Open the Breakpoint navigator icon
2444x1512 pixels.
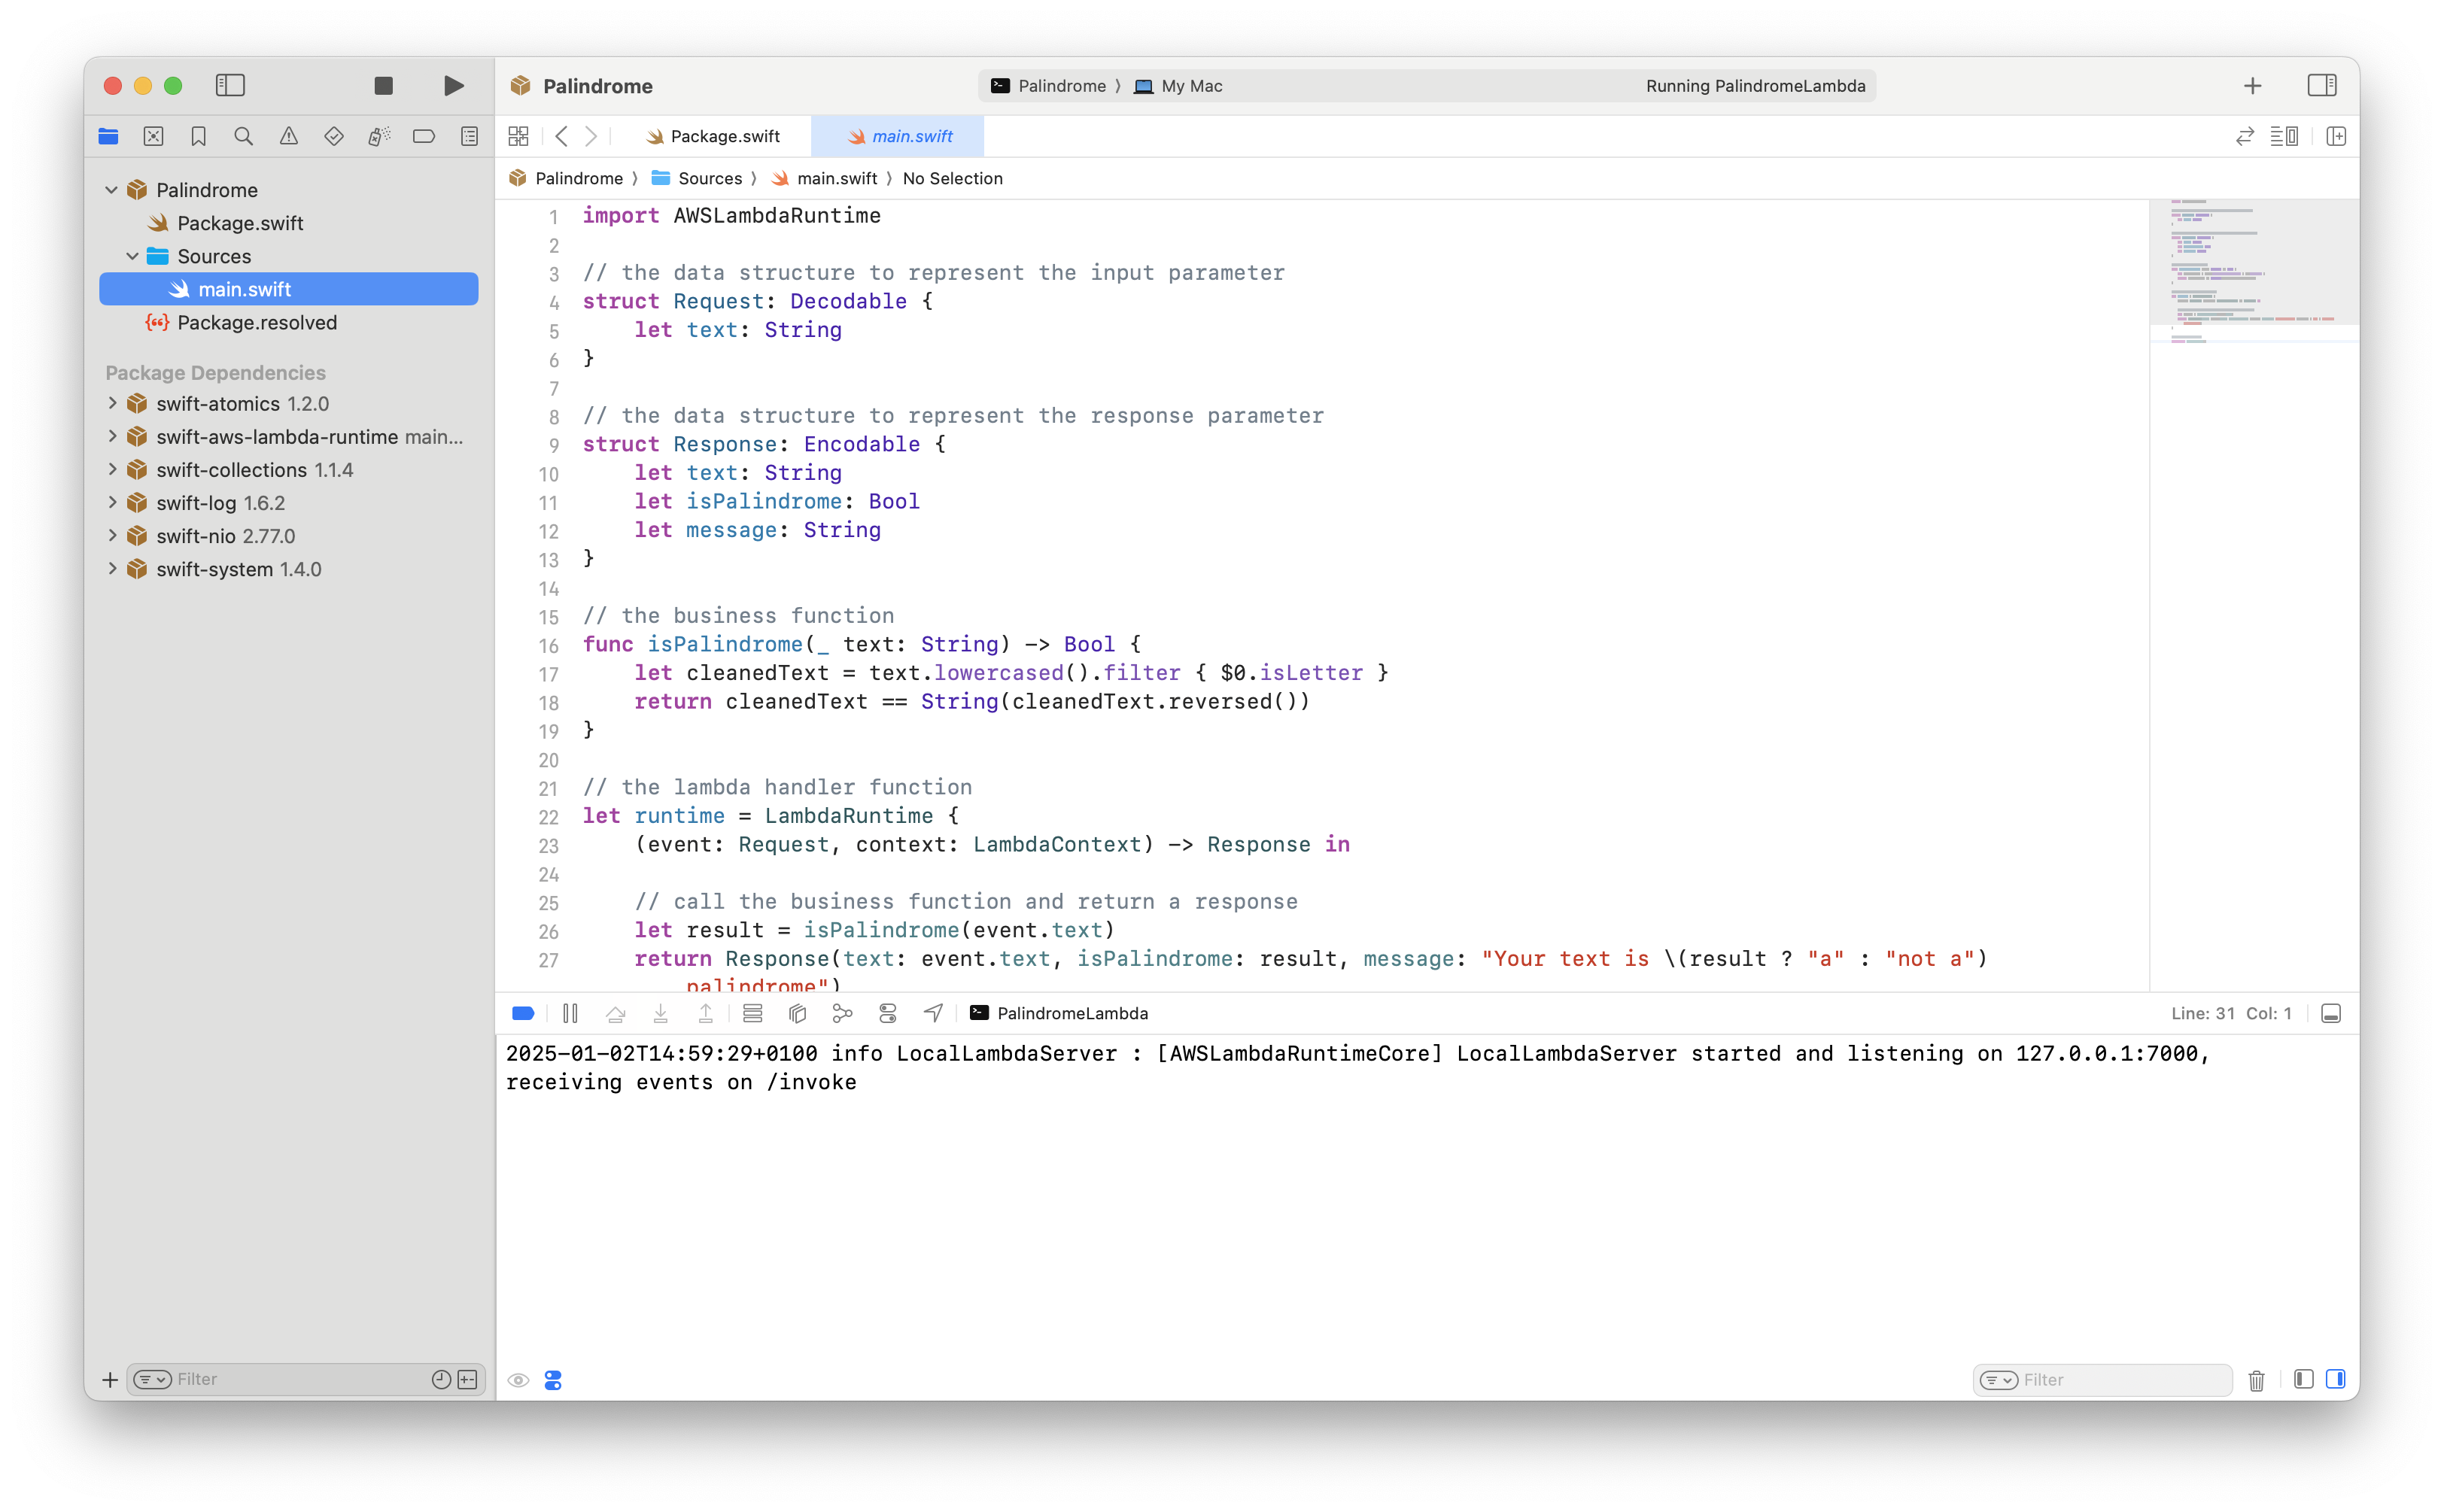tap(424, 137)
